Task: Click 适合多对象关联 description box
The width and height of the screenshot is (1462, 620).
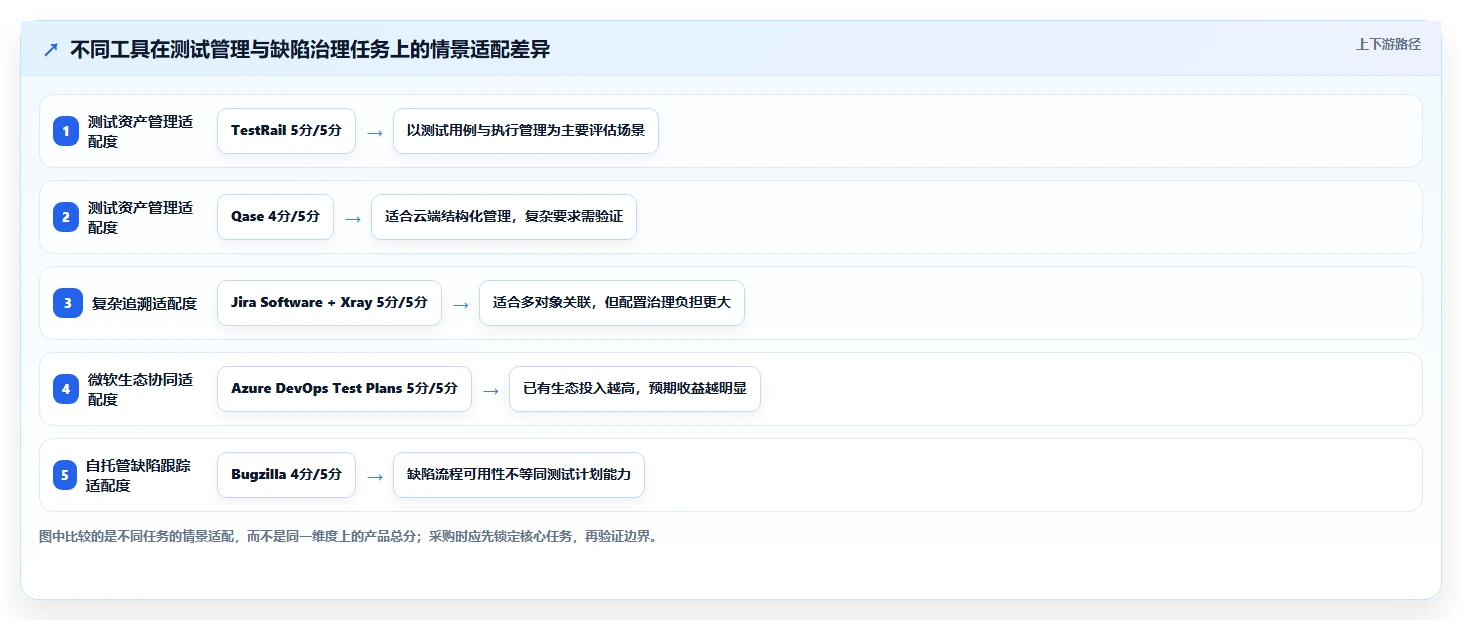Action: tap(612, 303)
